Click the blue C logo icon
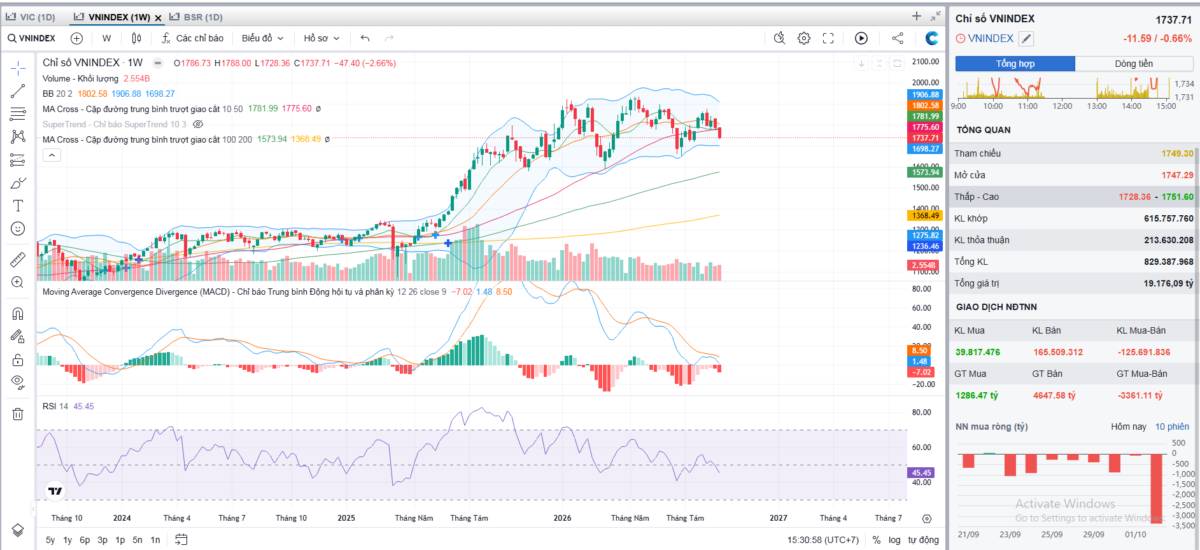The image size is (1200, 550). pyautogui.click(x=932, y=38)
